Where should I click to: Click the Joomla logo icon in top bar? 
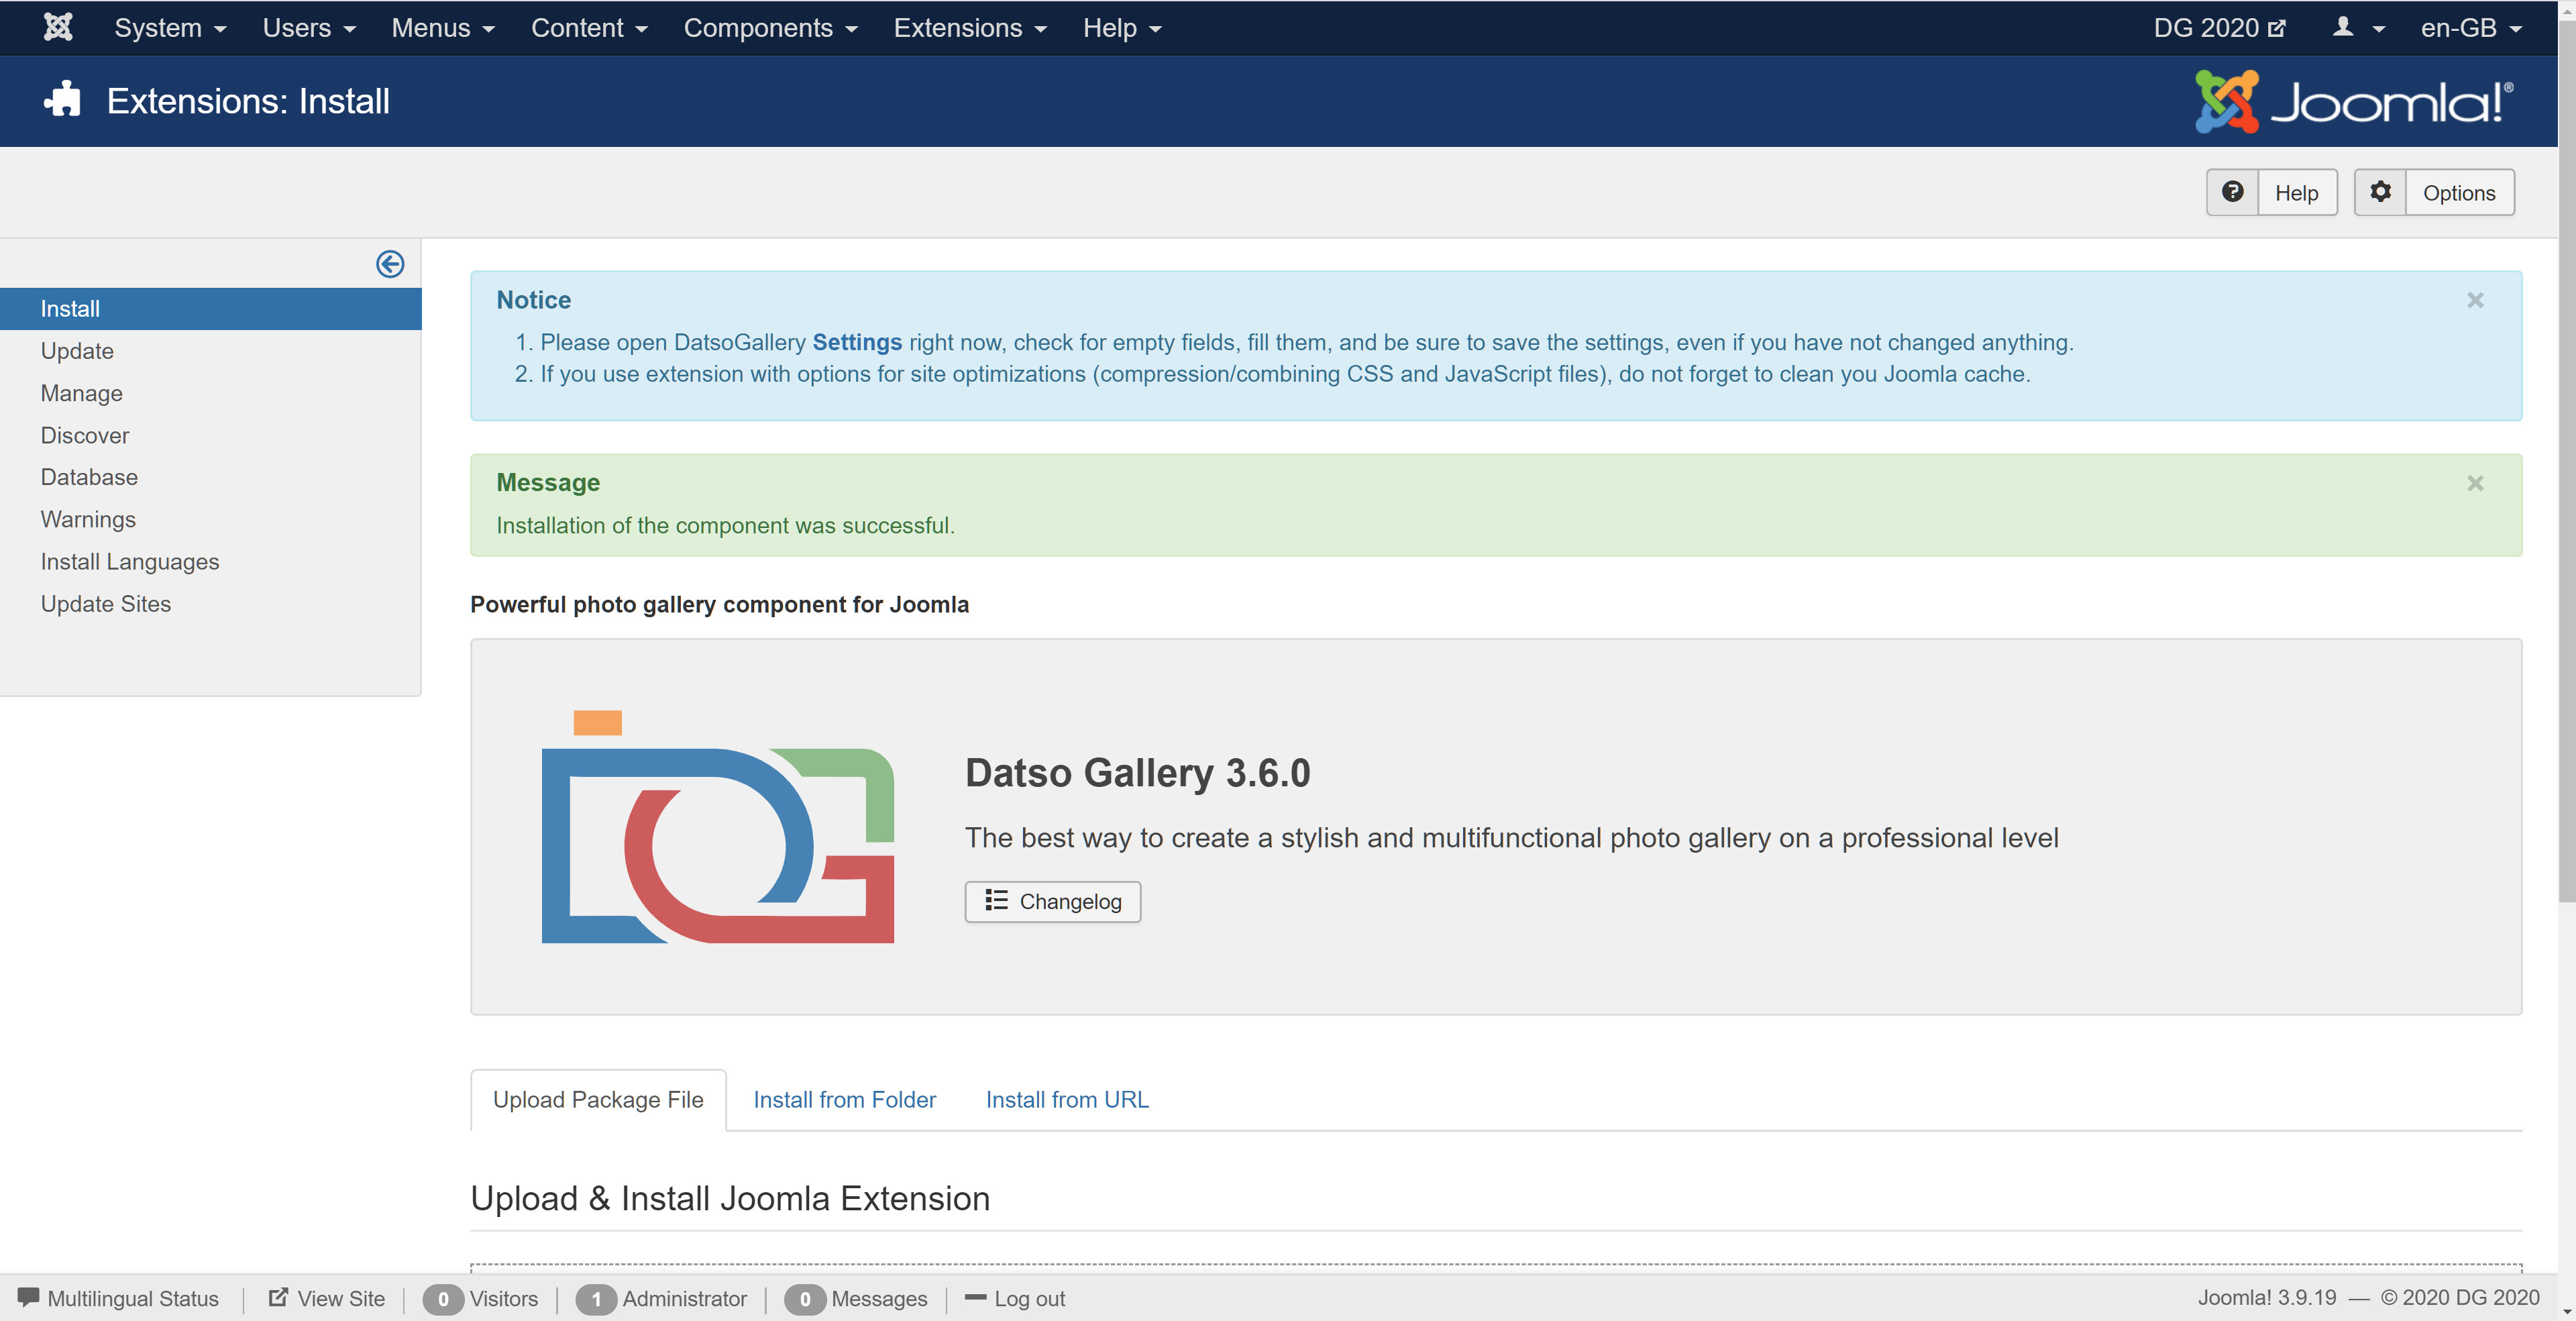pos(58,27)
